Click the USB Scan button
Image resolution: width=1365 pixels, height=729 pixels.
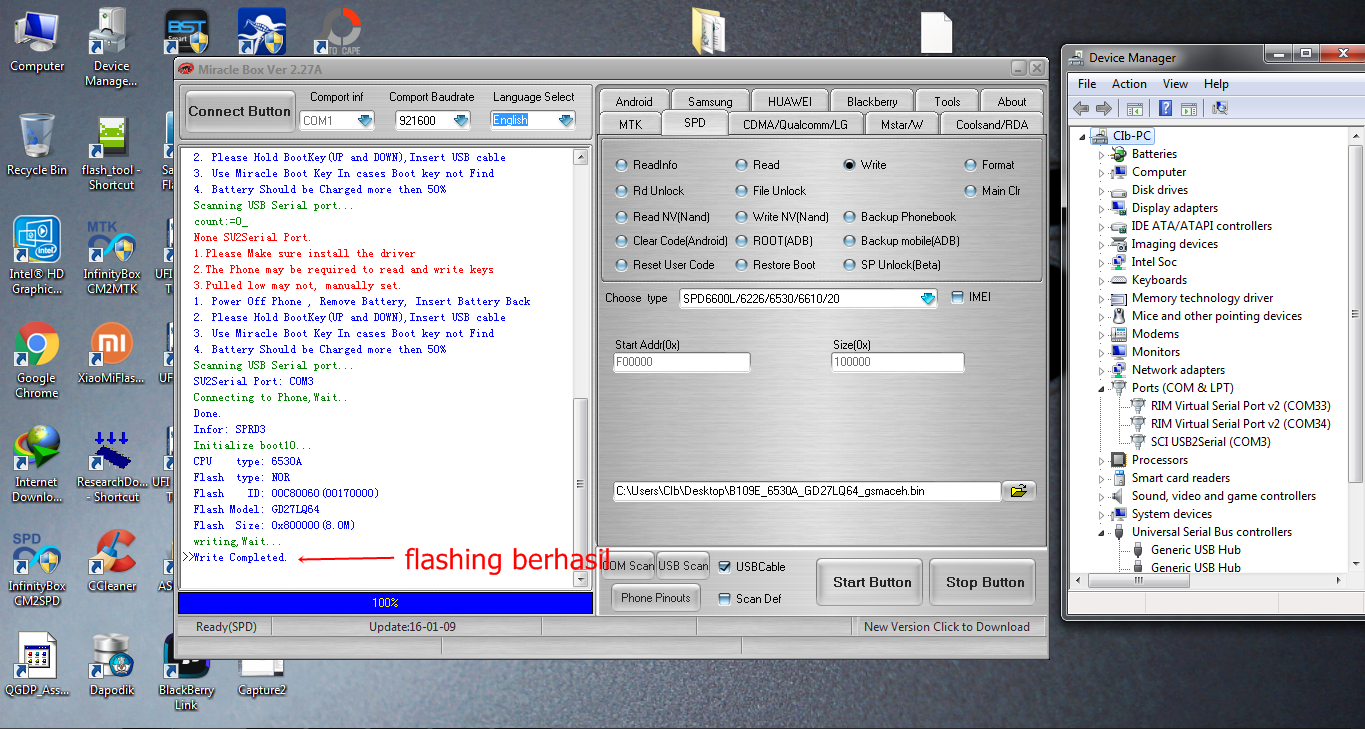click(x=683, y=566)
